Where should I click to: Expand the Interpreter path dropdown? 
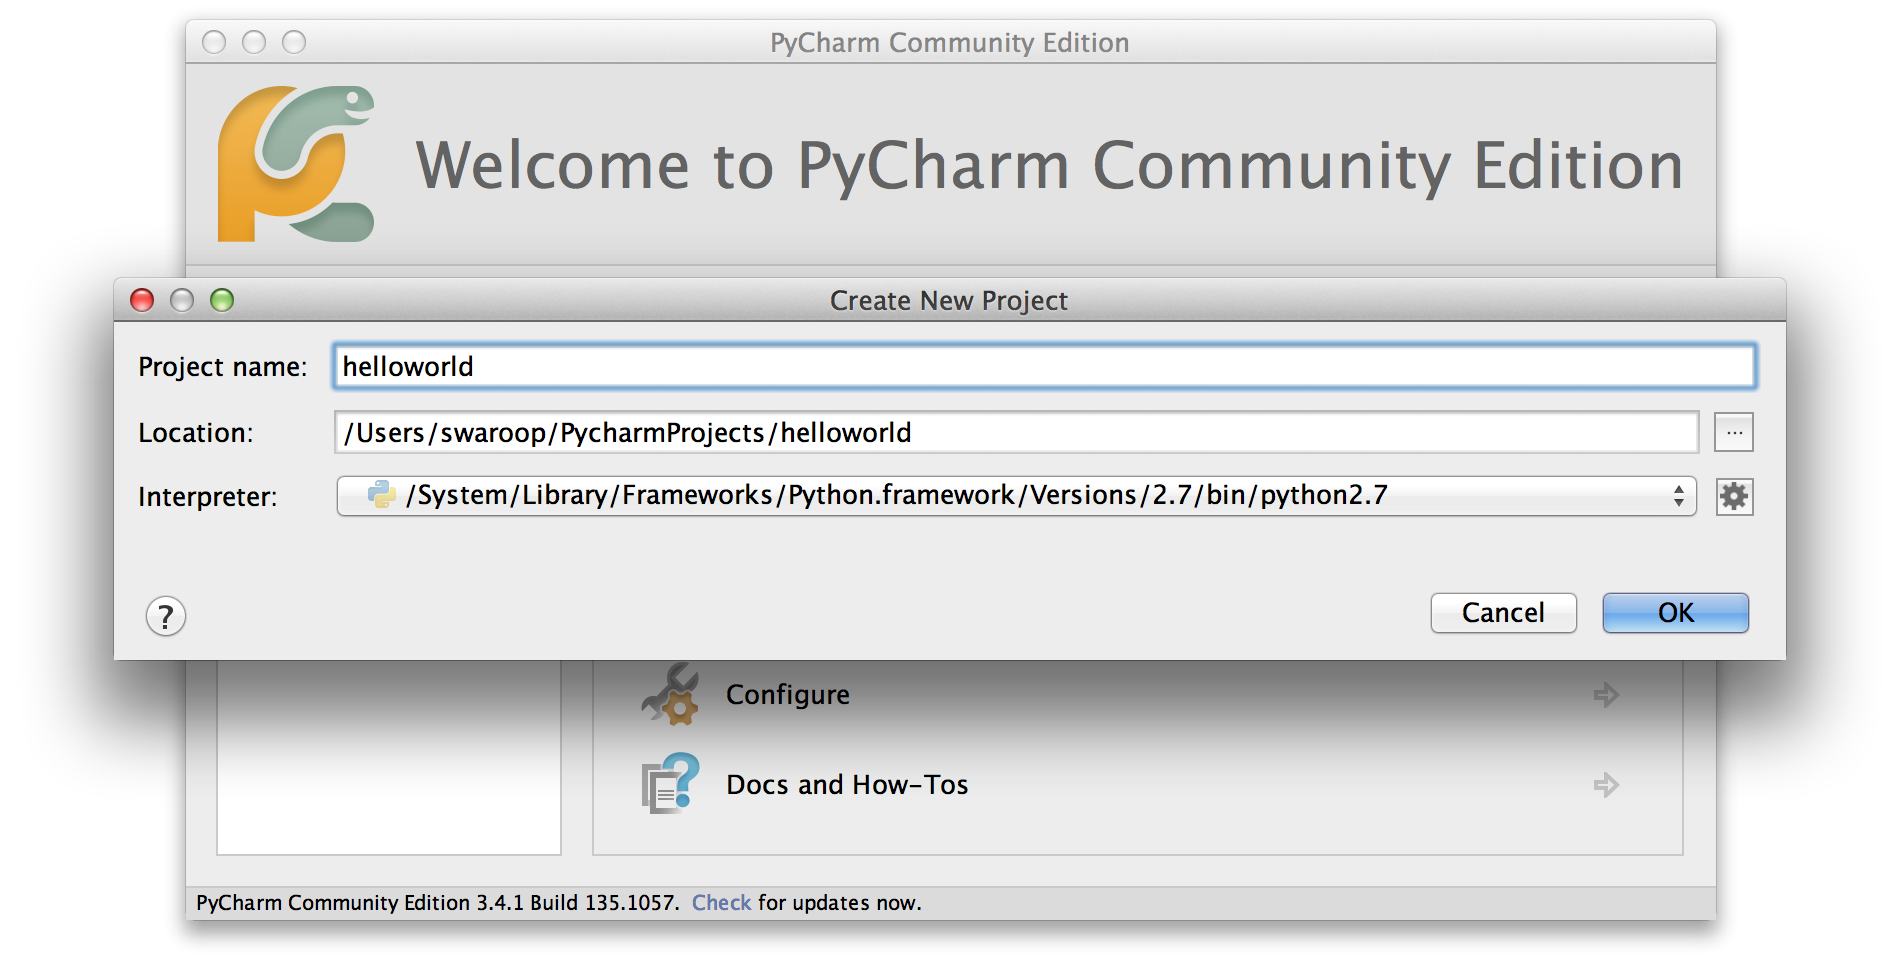(x=1016, y=496)
